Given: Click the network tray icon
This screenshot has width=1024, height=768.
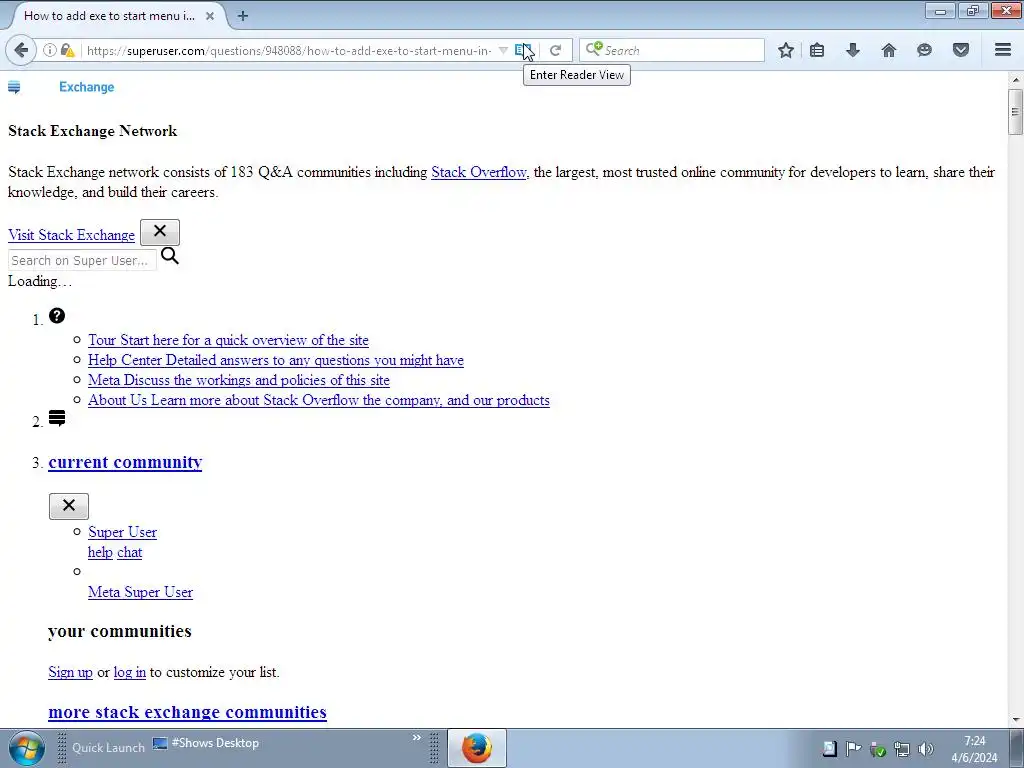Looking at the screenshot, I should [901, 749].
